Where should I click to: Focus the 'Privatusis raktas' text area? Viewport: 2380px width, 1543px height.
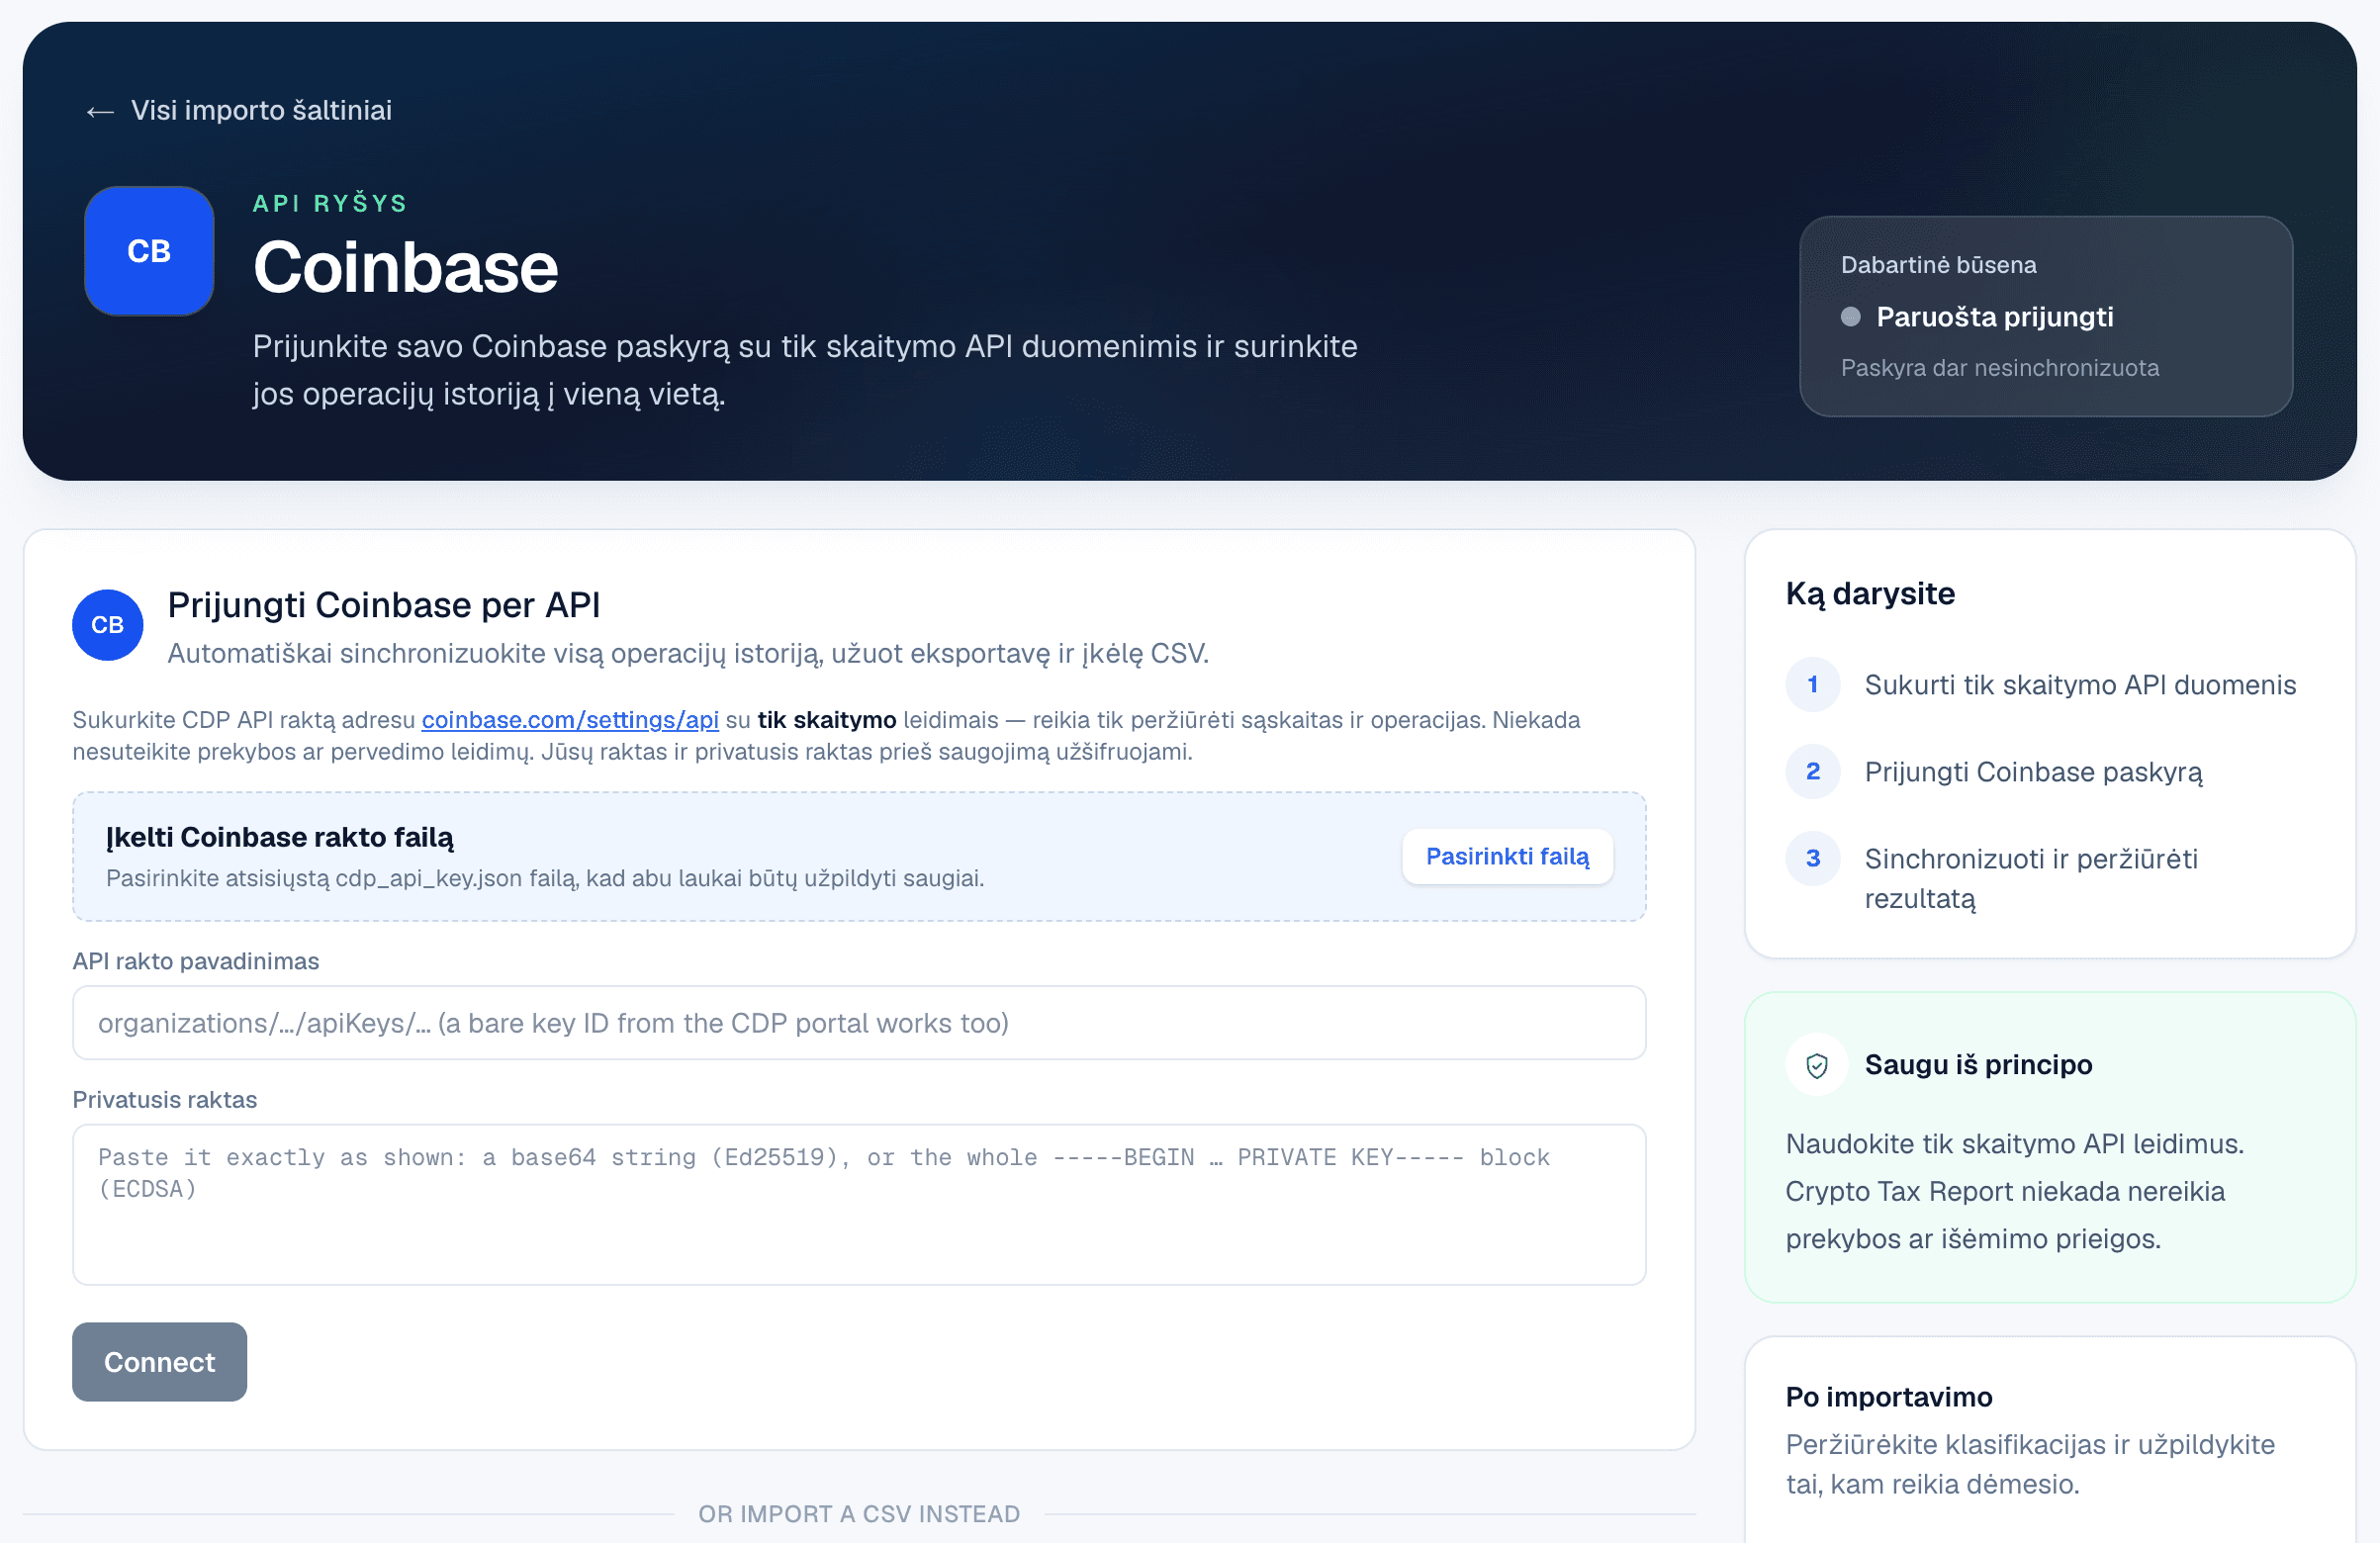(x=859, y=1205)
